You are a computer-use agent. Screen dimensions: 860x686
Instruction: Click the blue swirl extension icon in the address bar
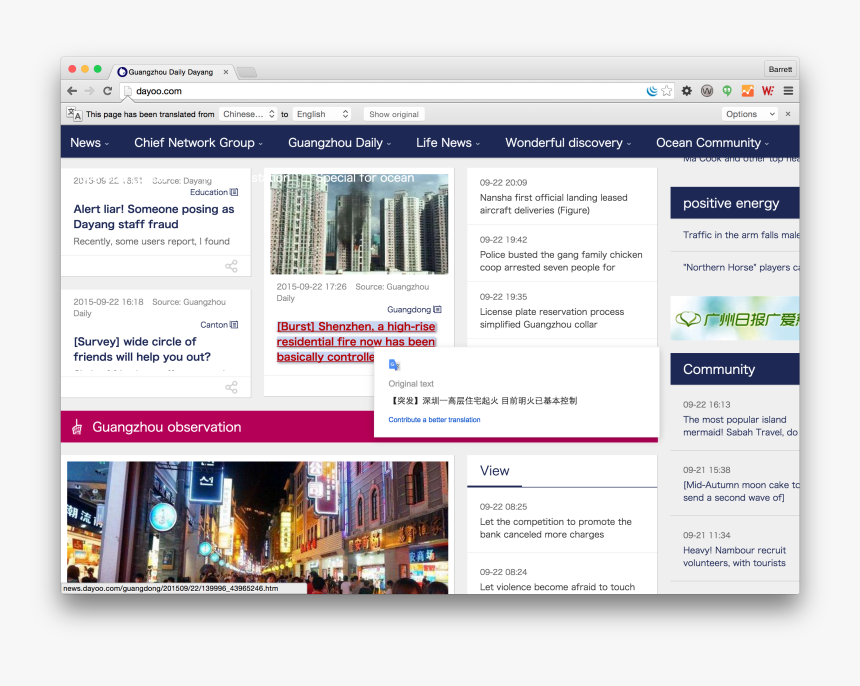coord(652,91)
